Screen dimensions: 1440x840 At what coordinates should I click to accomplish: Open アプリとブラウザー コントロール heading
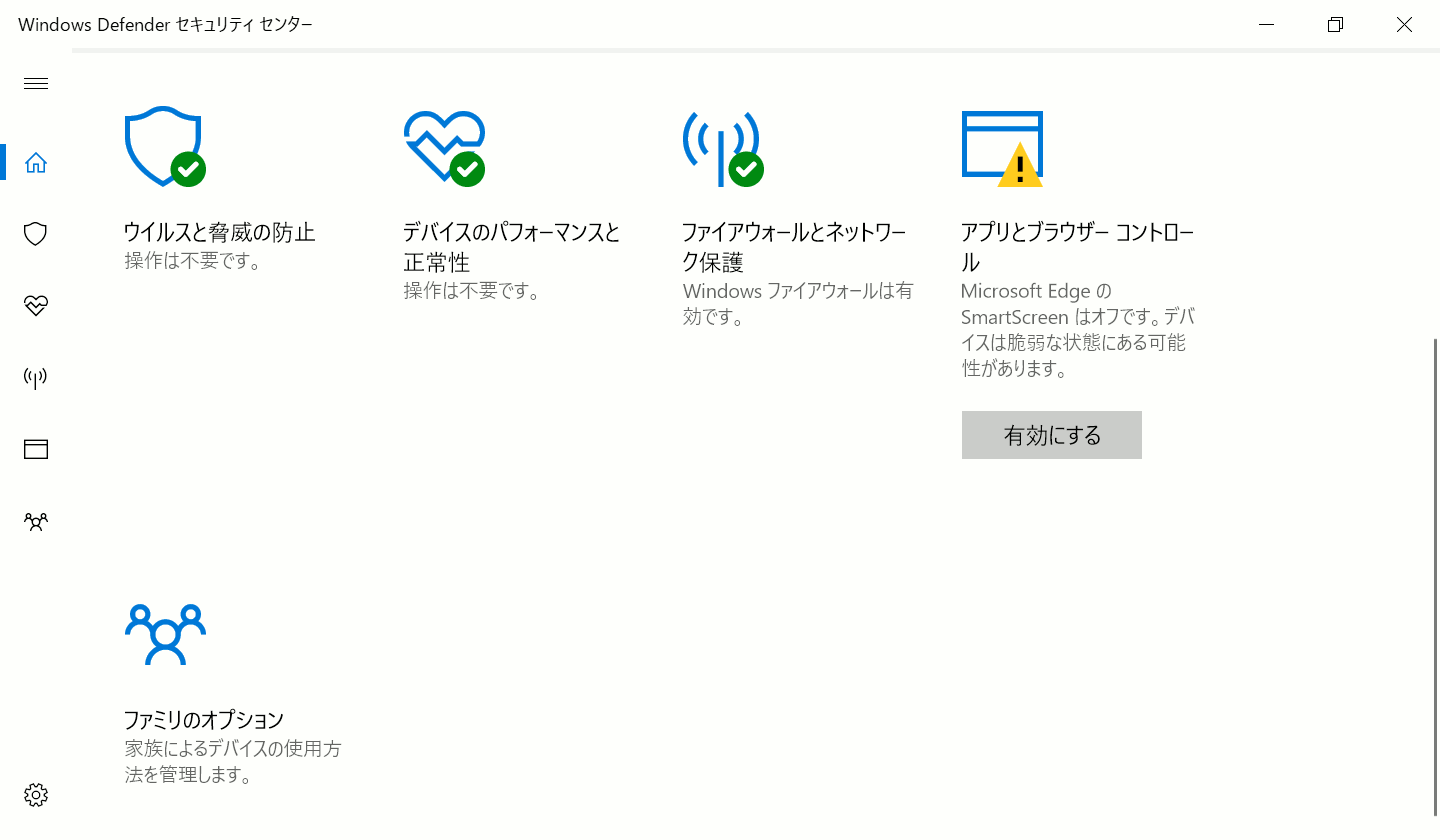[x=1077, y=248]
